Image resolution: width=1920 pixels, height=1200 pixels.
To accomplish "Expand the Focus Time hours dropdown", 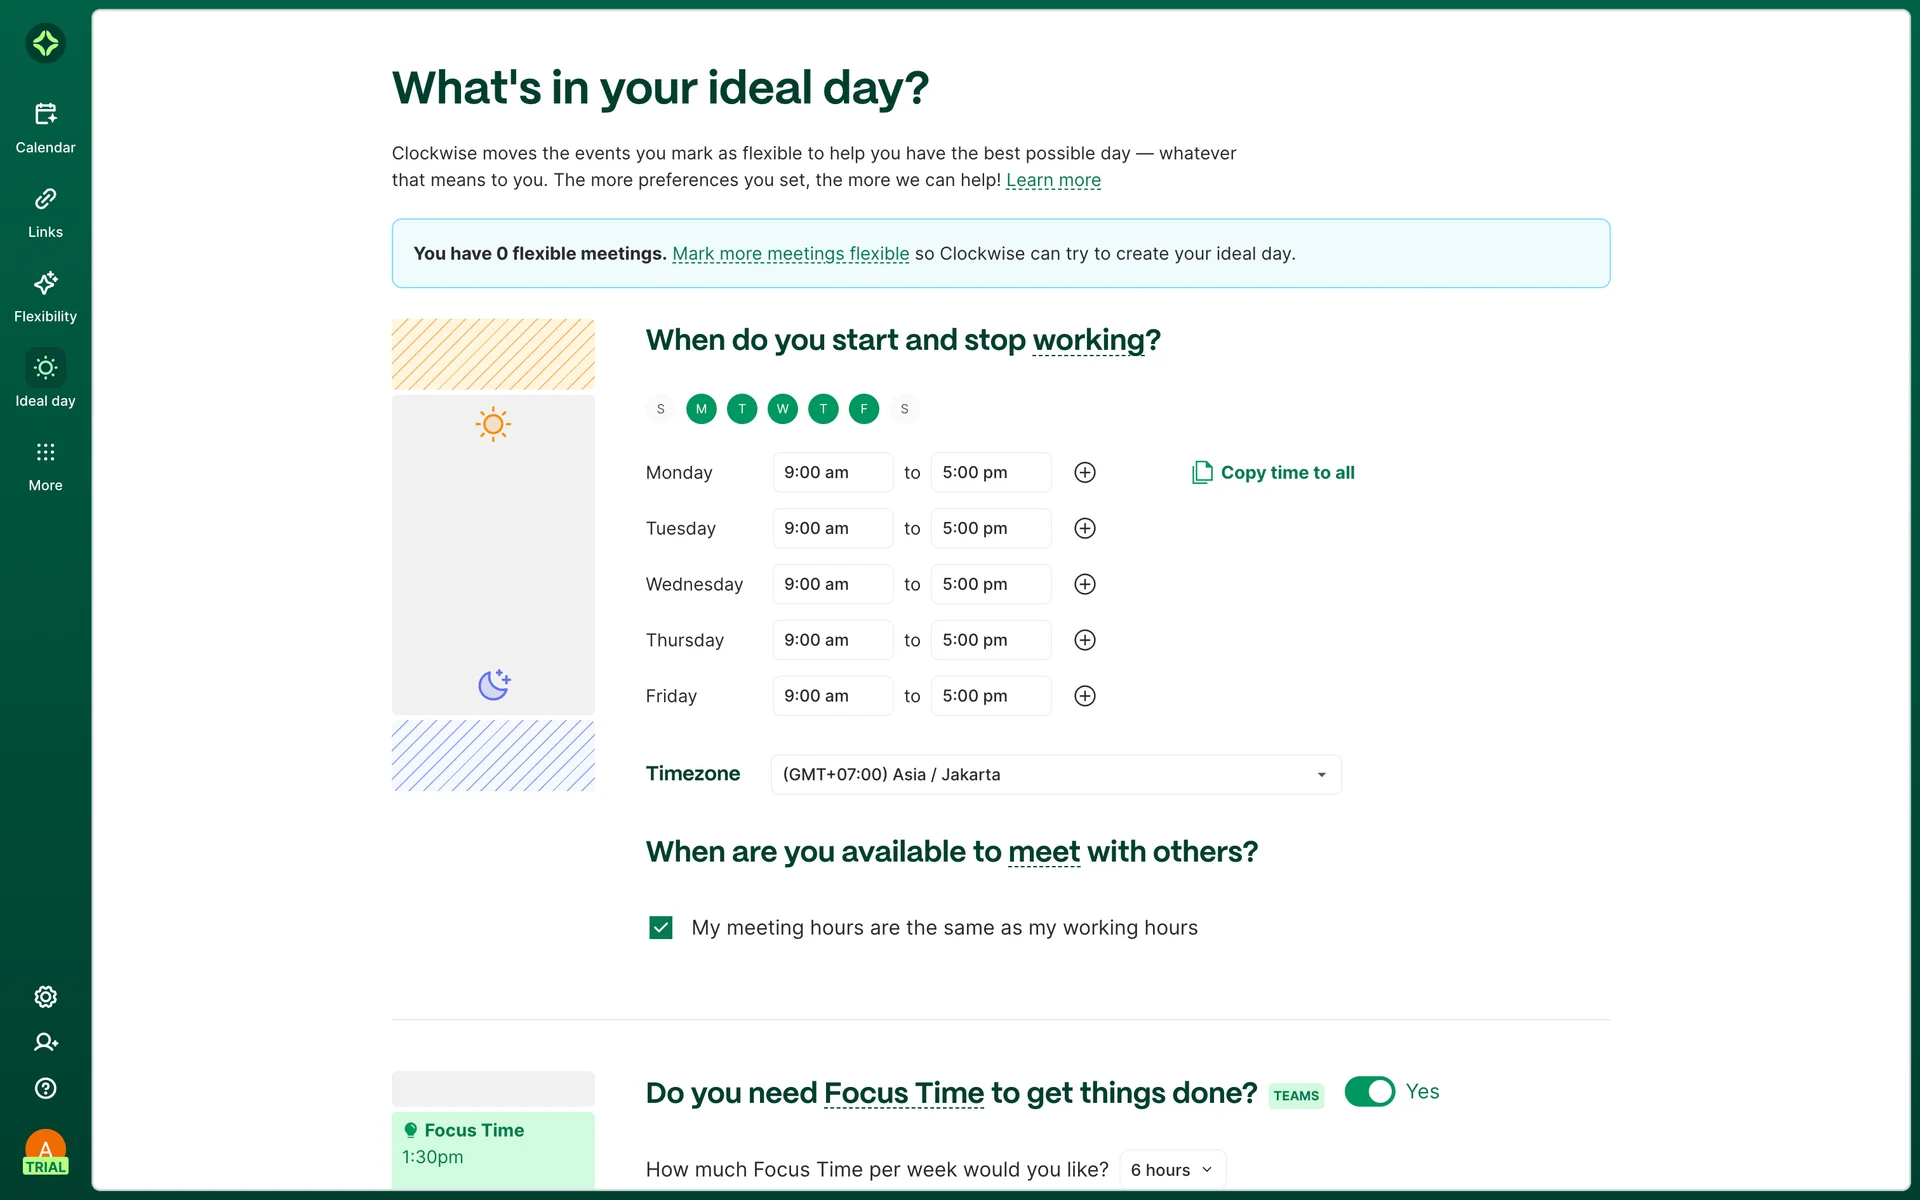I will click(x=1172, y=1170).
